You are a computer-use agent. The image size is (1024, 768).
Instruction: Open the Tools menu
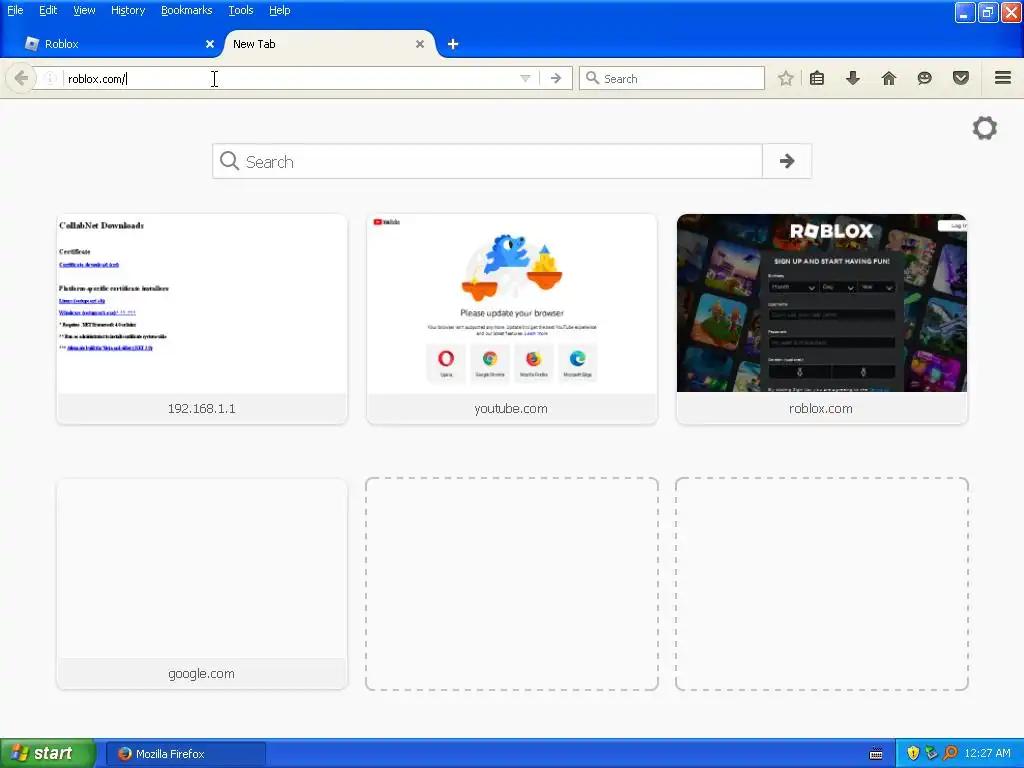pos(241,10)
